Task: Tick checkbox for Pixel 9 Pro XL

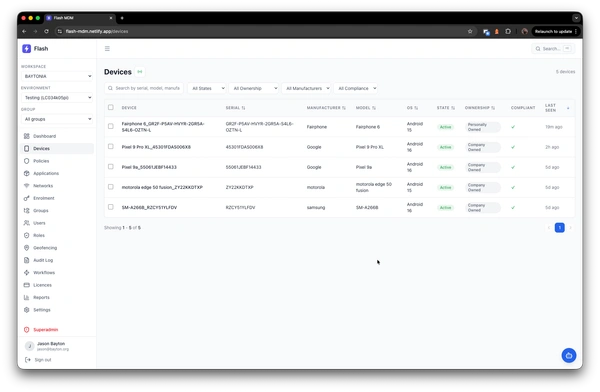Action: (x=111, y=147)
